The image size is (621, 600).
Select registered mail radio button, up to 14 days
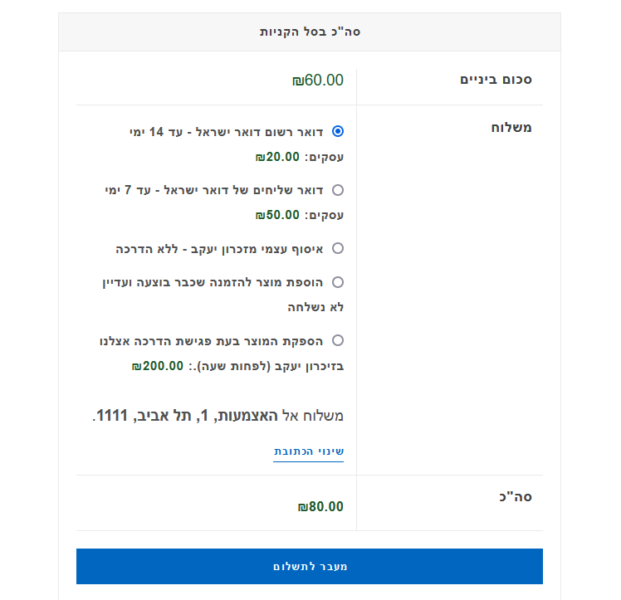pyautogui.click(x=337, y=131)
